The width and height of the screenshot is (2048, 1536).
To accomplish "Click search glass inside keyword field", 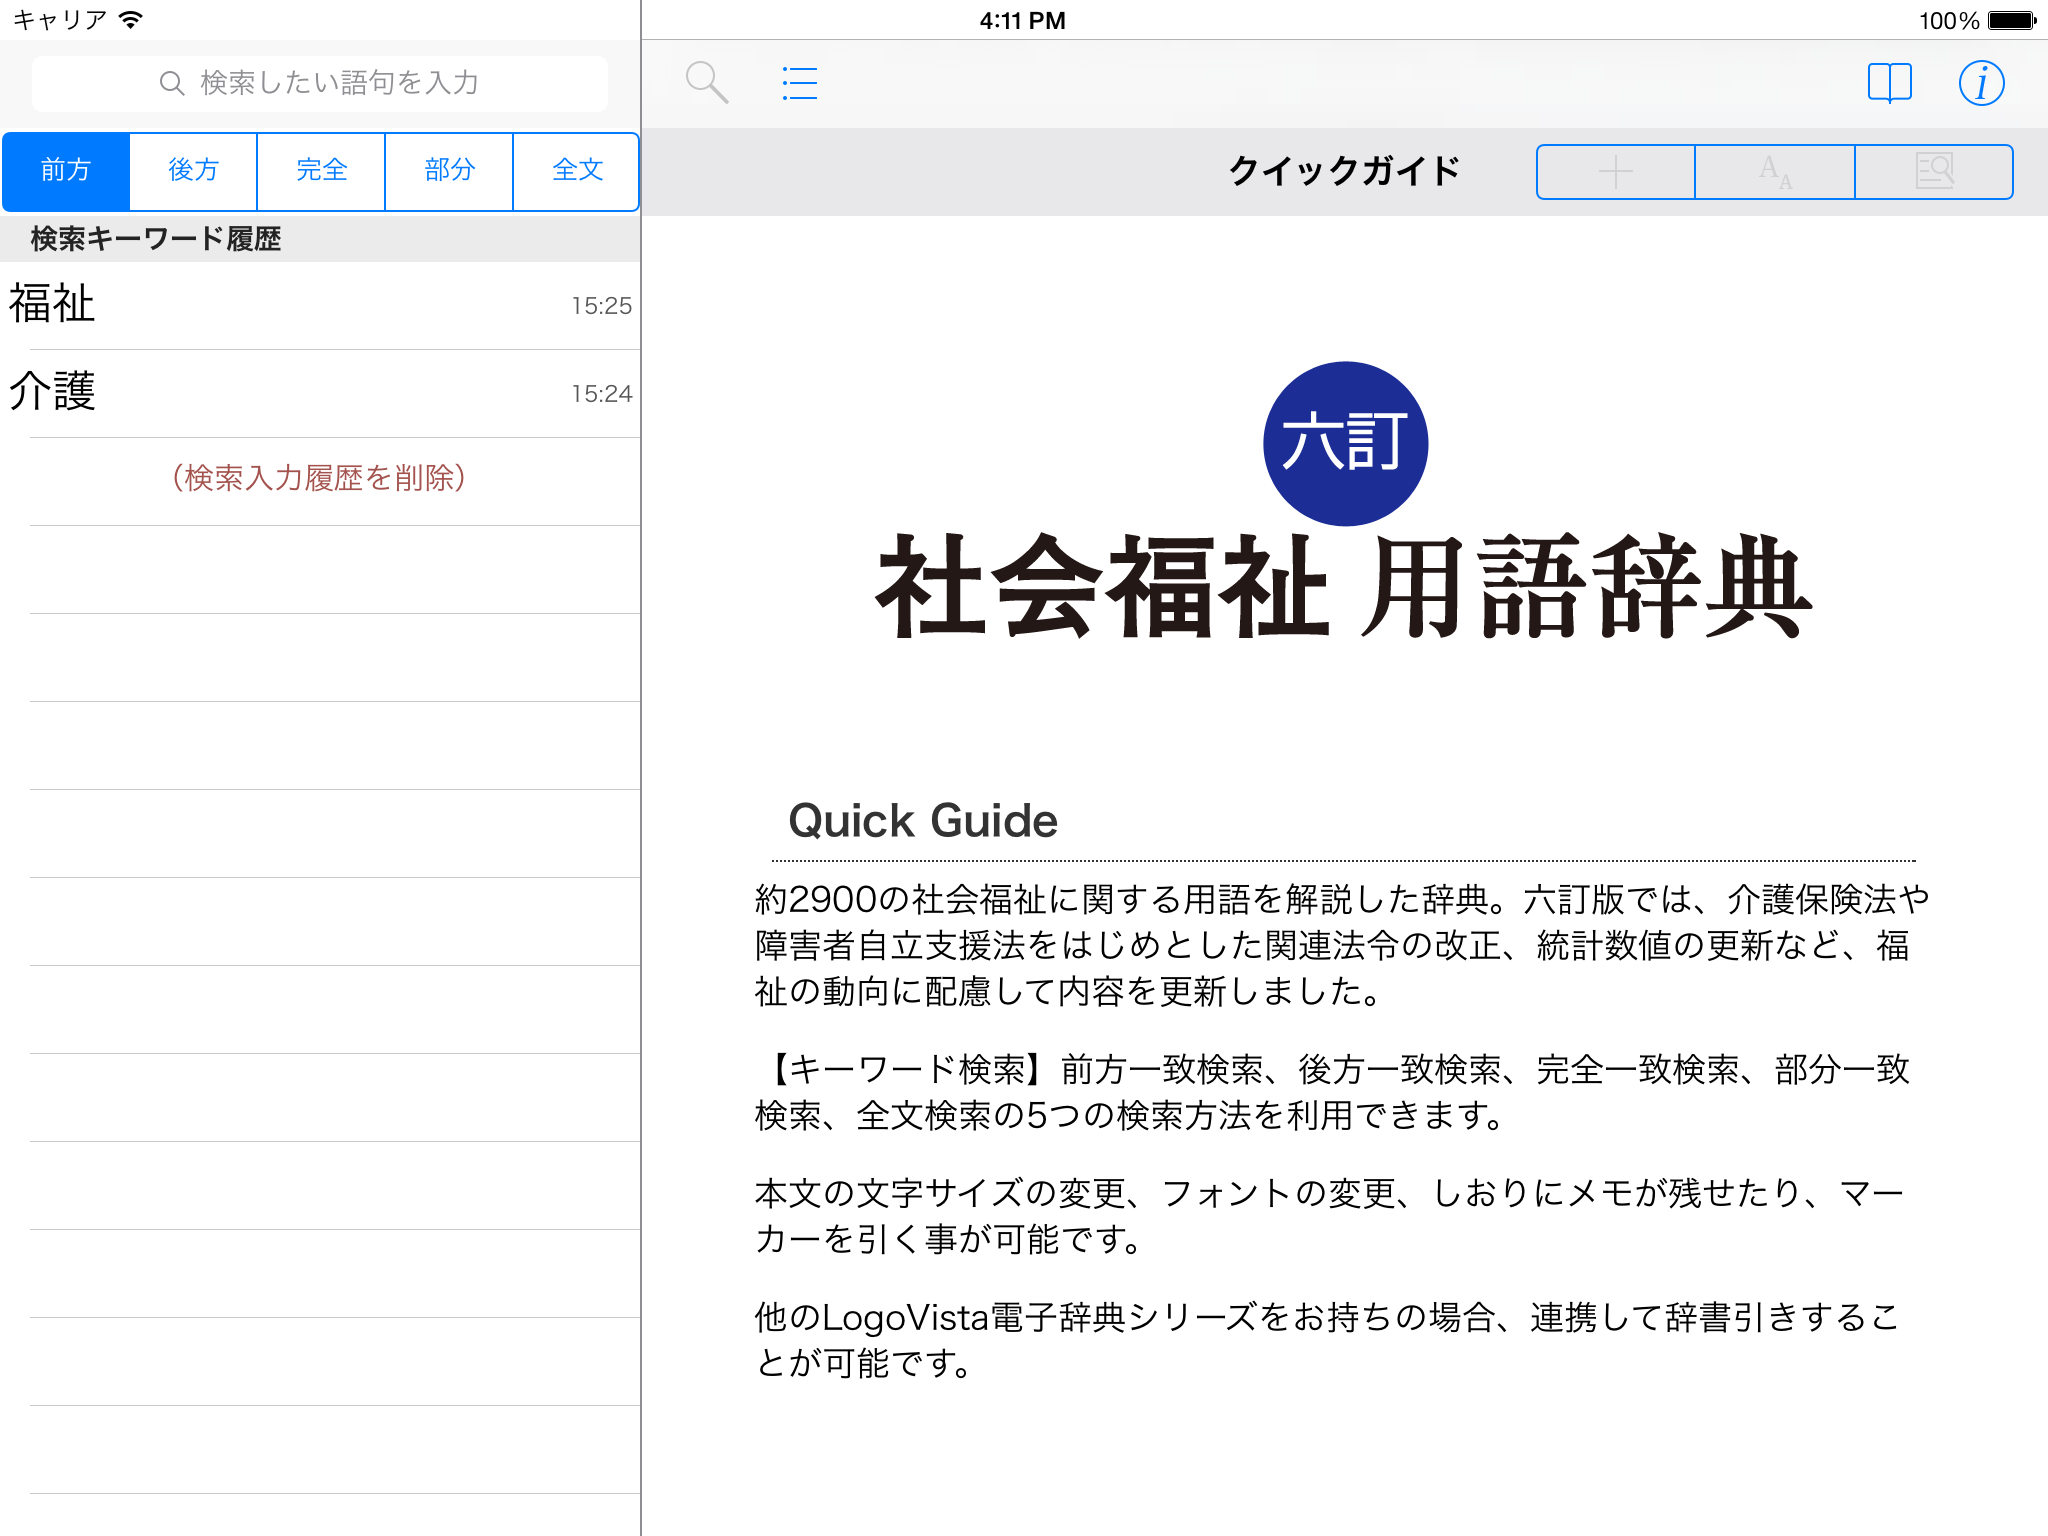I will pos(172,83).
